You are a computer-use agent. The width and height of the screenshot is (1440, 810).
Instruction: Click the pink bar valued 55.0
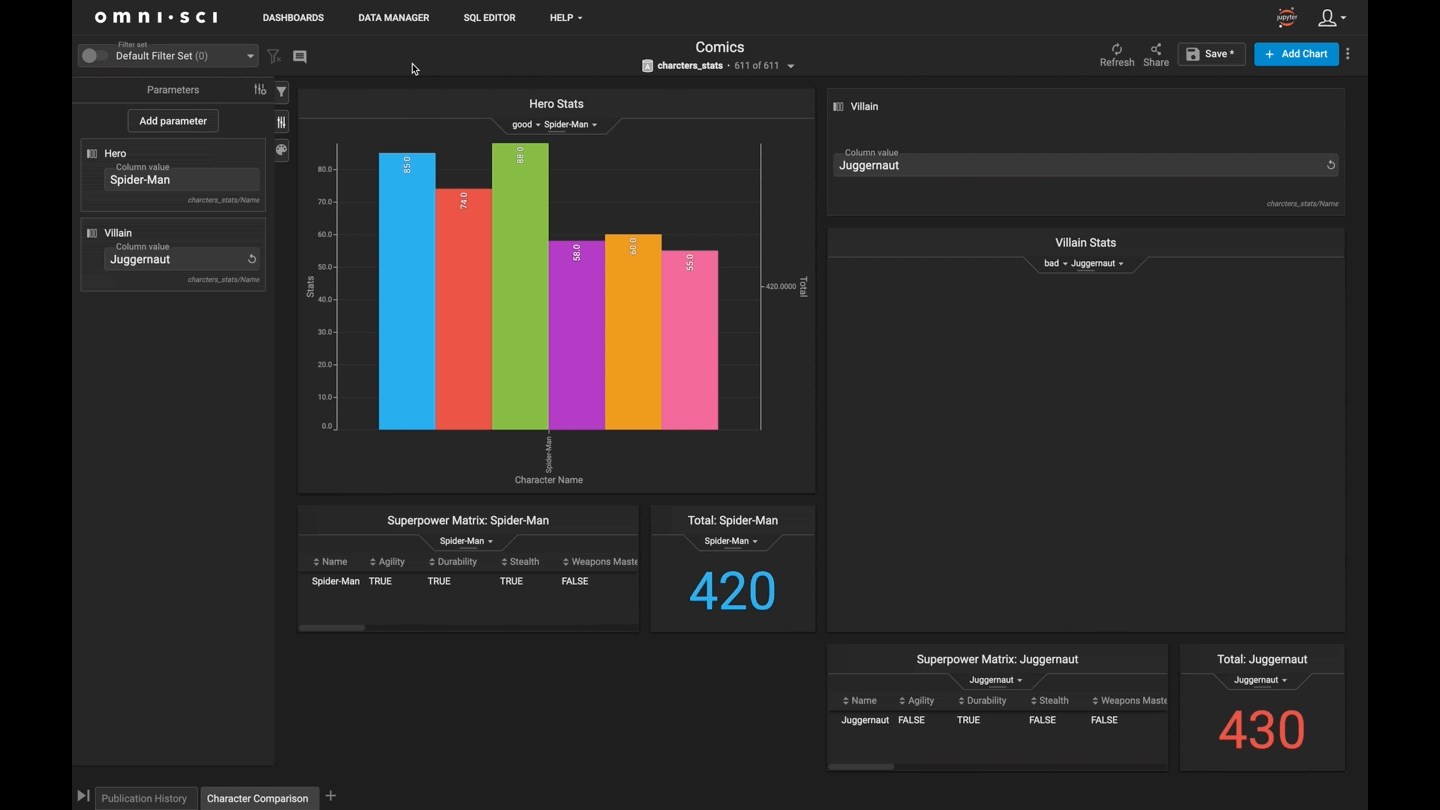690,341
